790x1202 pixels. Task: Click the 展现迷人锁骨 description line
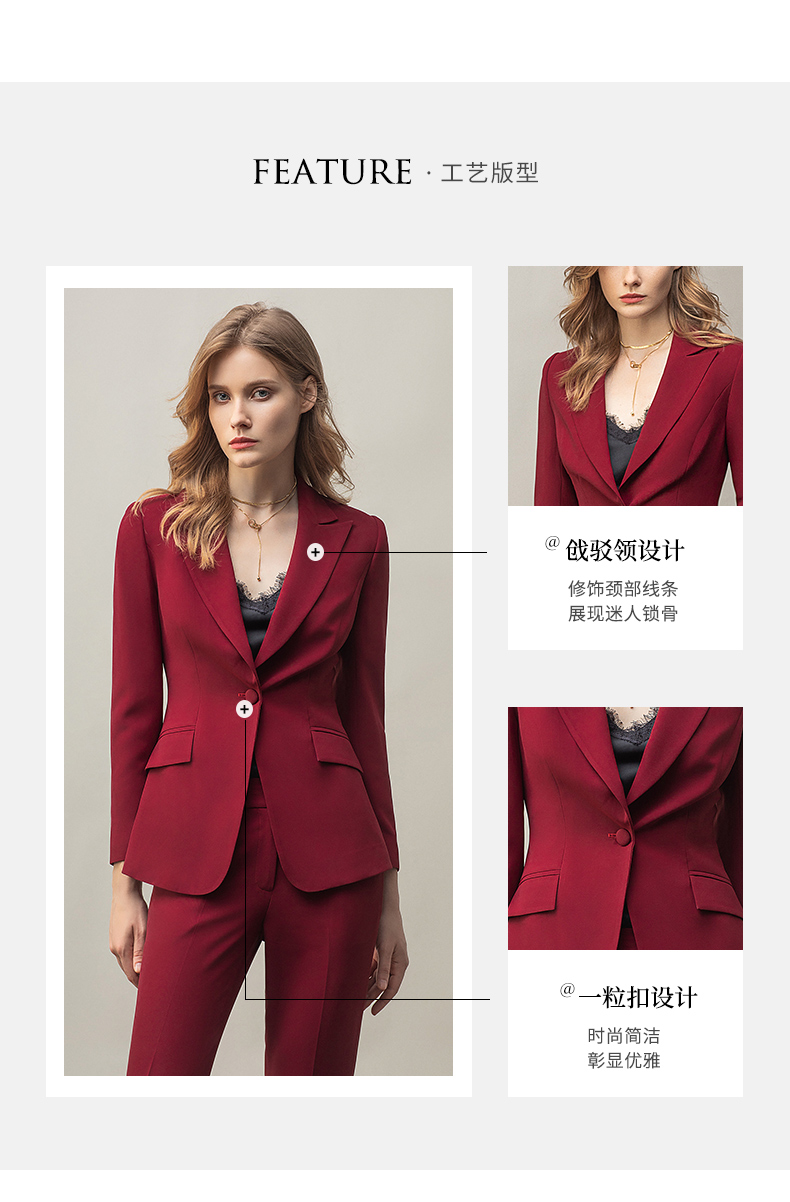click(623, 614)
